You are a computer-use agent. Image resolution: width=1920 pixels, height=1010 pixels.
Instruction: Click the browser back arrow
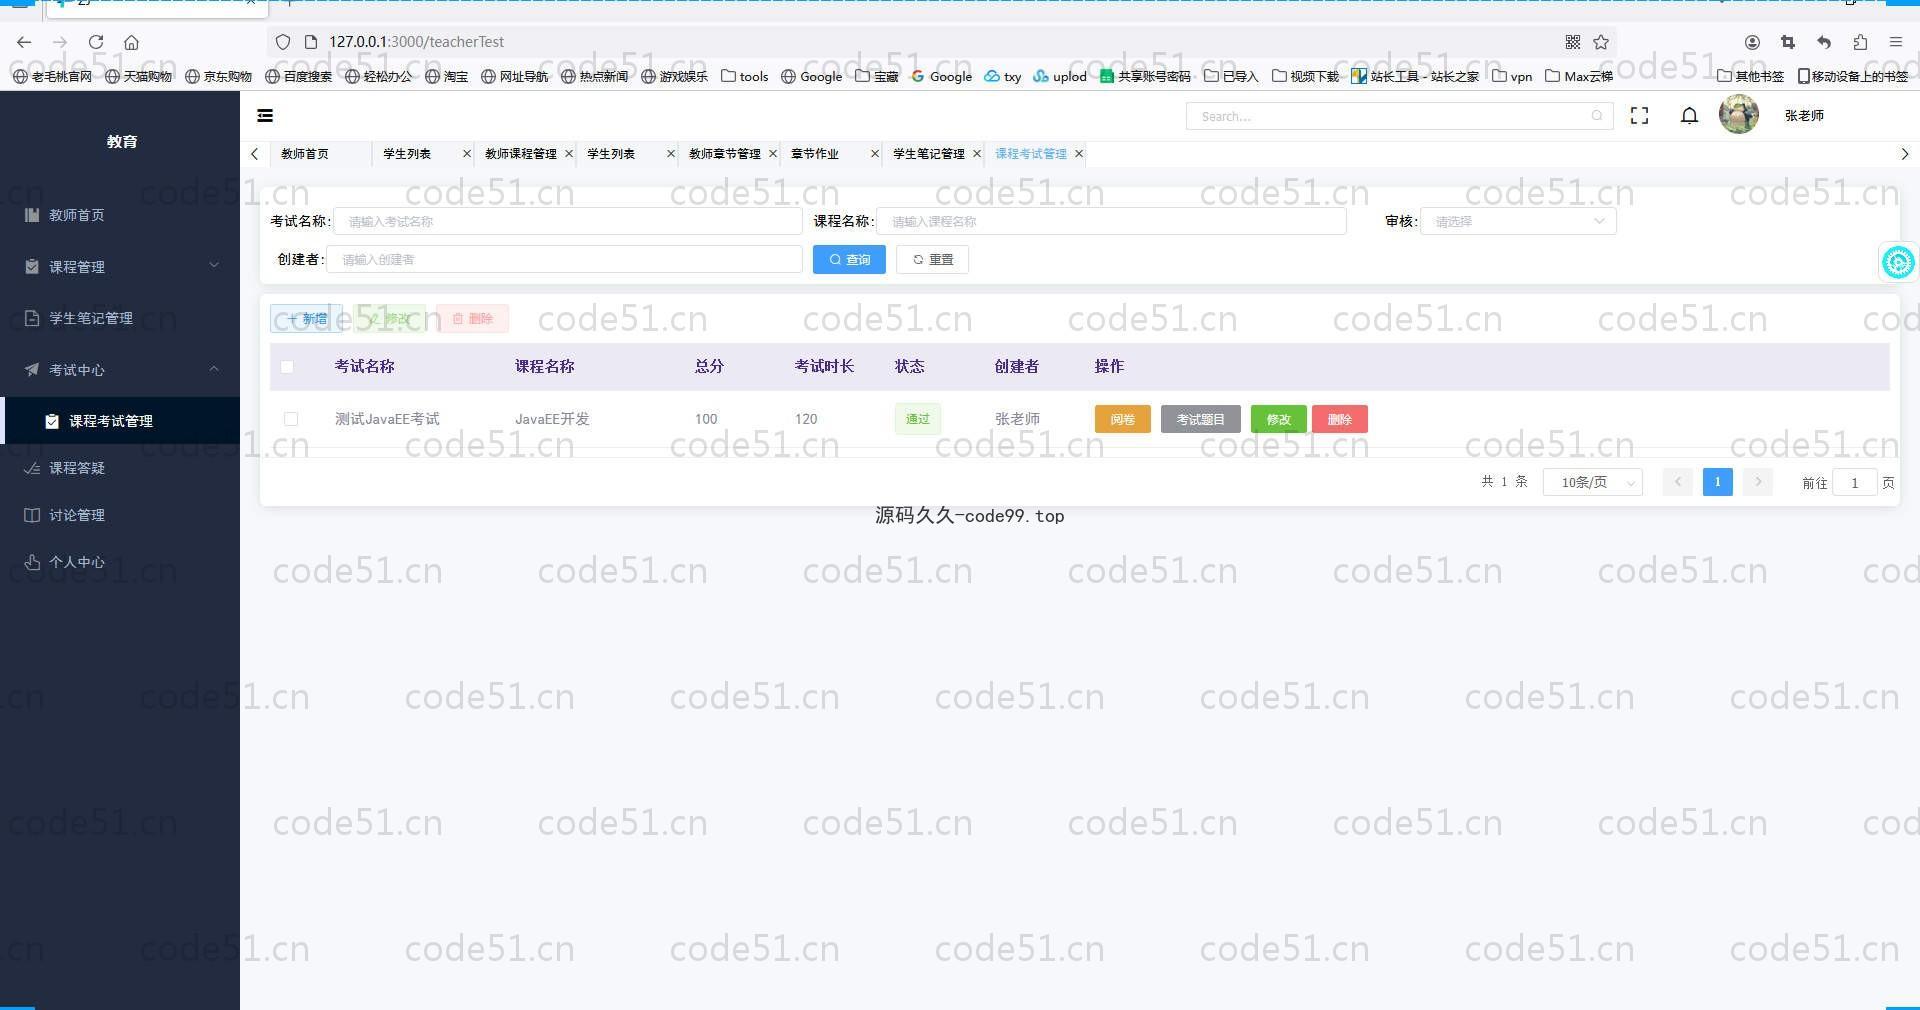pyautogui.click(x=24, y=42)
